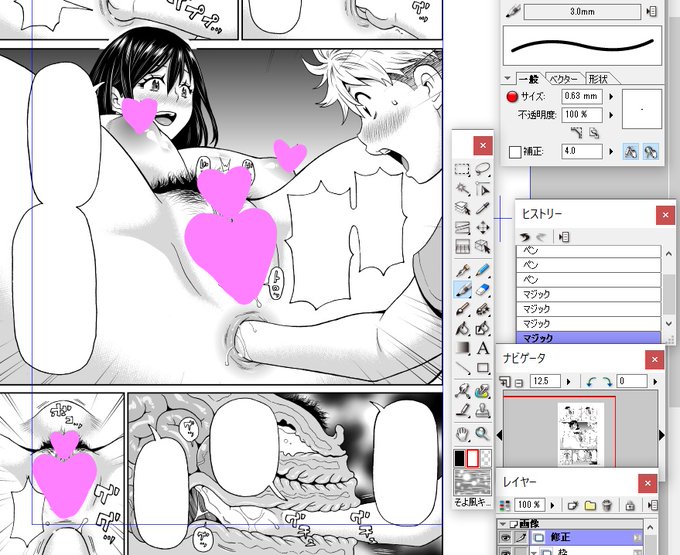Toggle the left pen-pressure button next to 補正
Viewport: 680px width, 555px height.
pos(631,152)
